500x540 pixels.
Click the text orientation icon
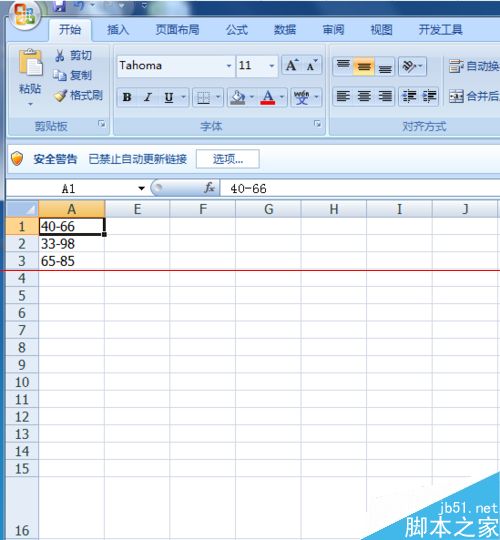[x=409, y=65]
